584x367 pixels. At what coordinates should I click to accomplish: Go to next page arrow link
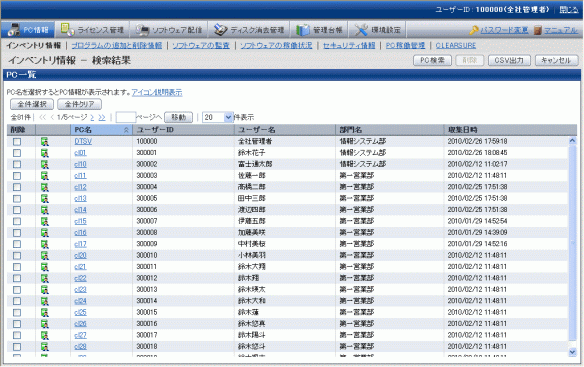[x=92, y=117]
